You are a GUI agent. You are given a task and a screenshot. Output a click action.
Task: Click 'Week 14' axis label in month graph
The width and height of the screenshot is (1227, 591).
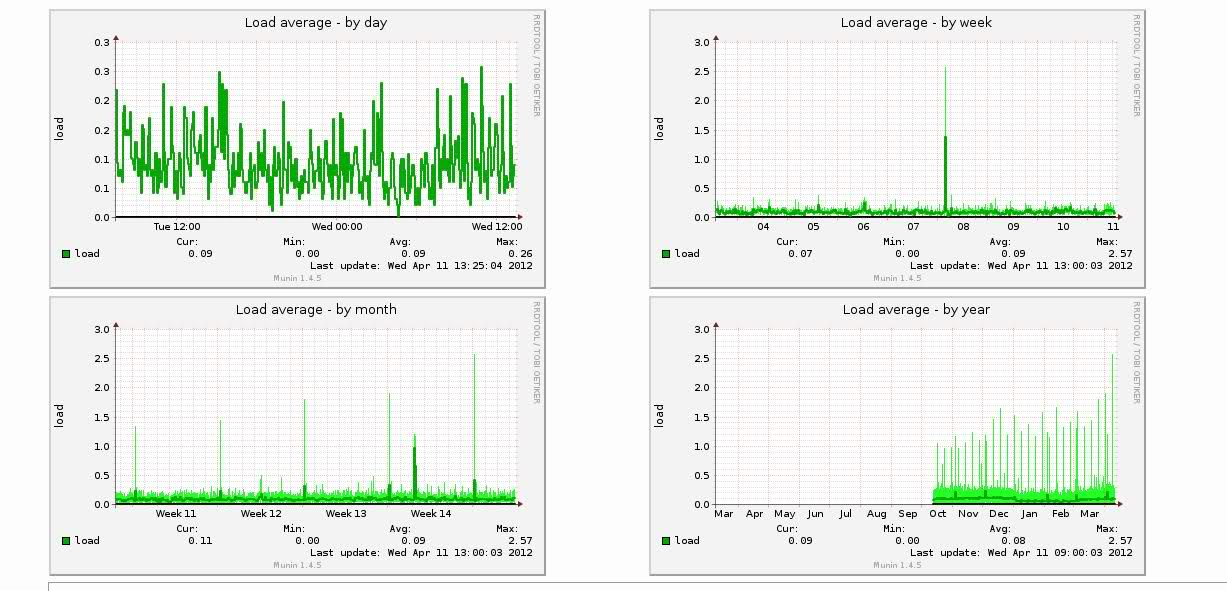431,514
